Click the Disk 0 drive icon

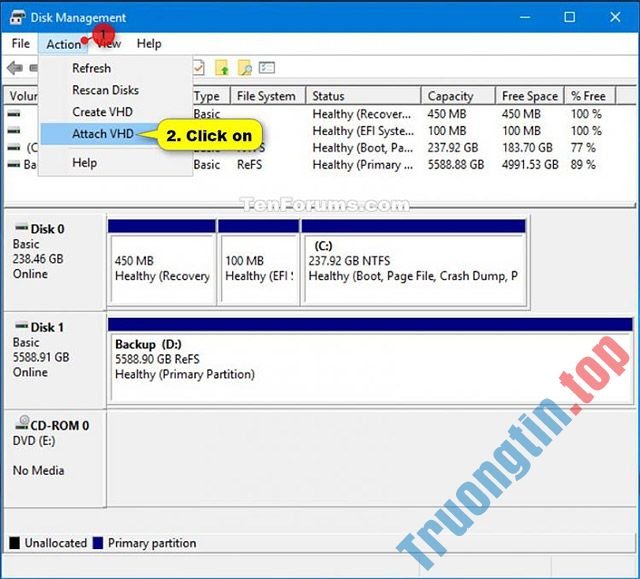click(21, 228)
